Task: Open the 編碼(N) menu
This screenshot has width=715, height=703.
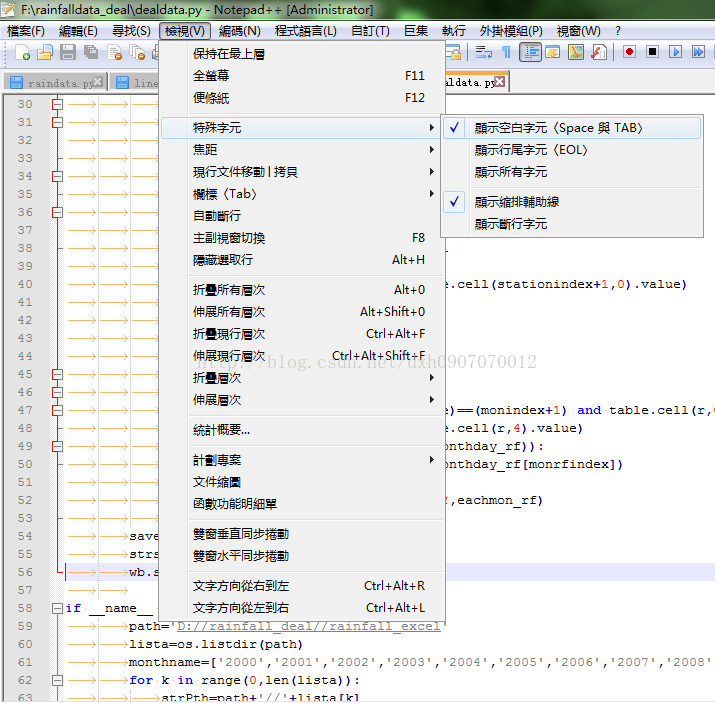Action: [x=240, y=31]
